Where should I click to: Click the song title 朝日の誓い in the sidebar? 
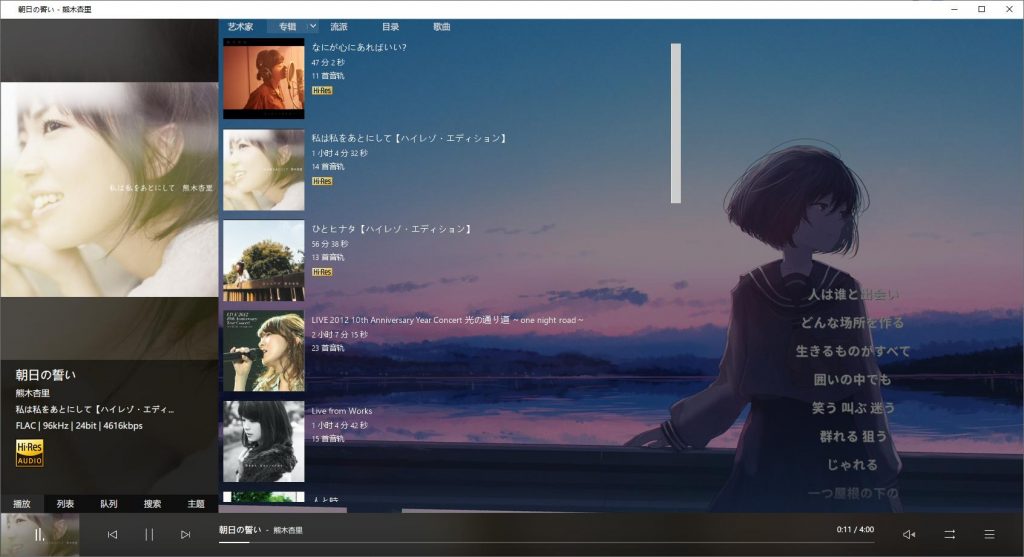pos(46,375)
